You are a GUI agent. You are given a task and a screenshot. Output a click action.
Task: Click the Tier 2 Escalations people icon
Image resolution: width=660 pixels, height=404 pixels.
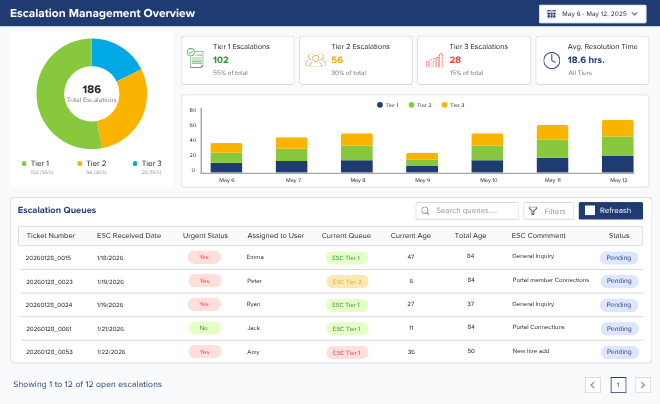point(315,60)
